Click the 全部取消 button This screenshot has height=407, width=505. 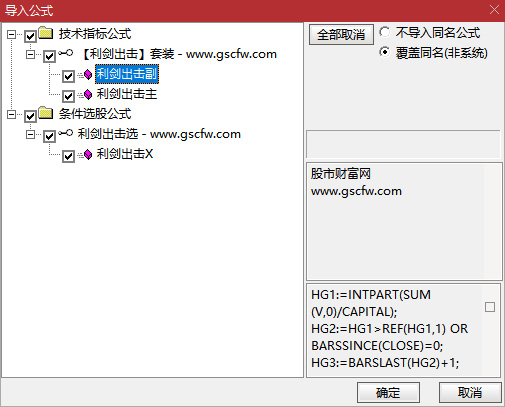pyautogui.click(x=341, y=34)
